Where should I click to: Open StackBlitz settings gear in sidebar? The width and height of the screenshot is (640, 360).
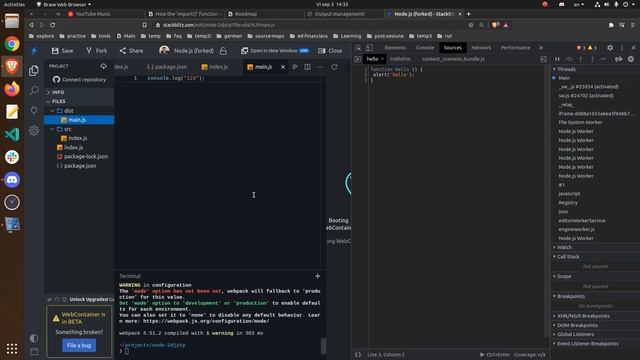pos(34,131)
